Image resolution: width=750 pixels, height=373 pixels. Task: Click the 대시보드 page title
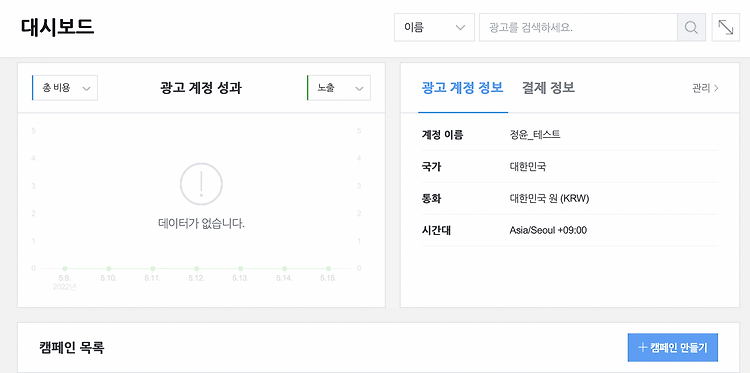[57, 27]
